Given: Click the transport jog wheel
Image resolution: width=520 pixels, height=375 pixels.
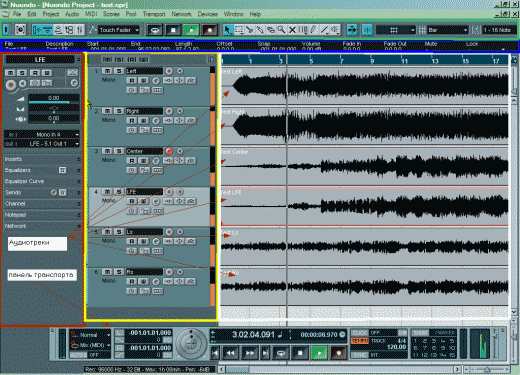Looking at the screenshot, I should 191,343.
